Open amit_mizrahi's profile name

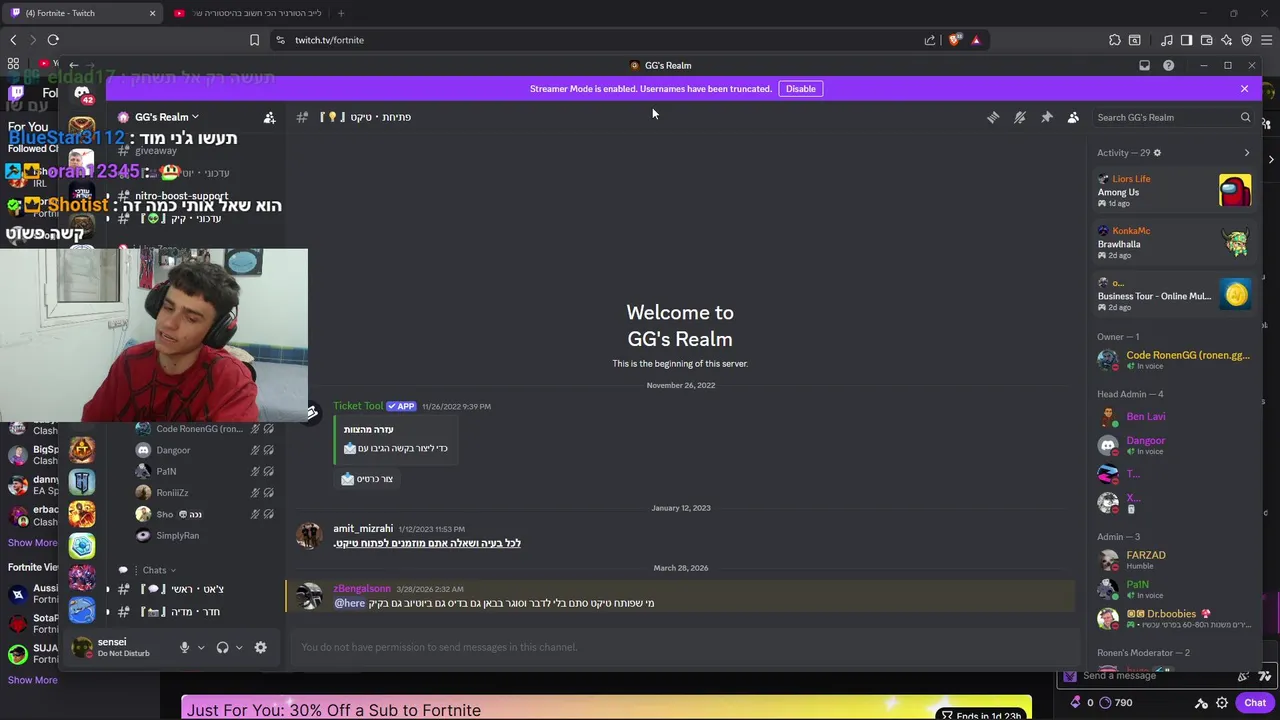[x=363, y=528]
